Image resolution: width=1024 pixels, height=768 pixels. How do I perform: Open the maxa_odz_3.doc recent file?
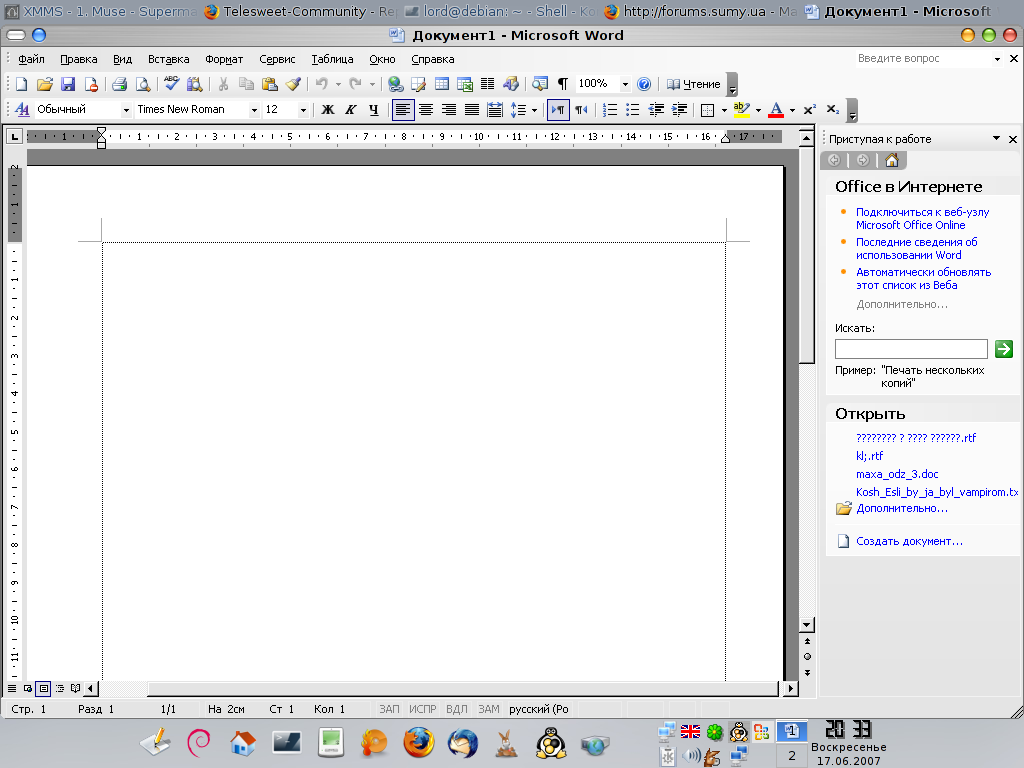(897, 474)
